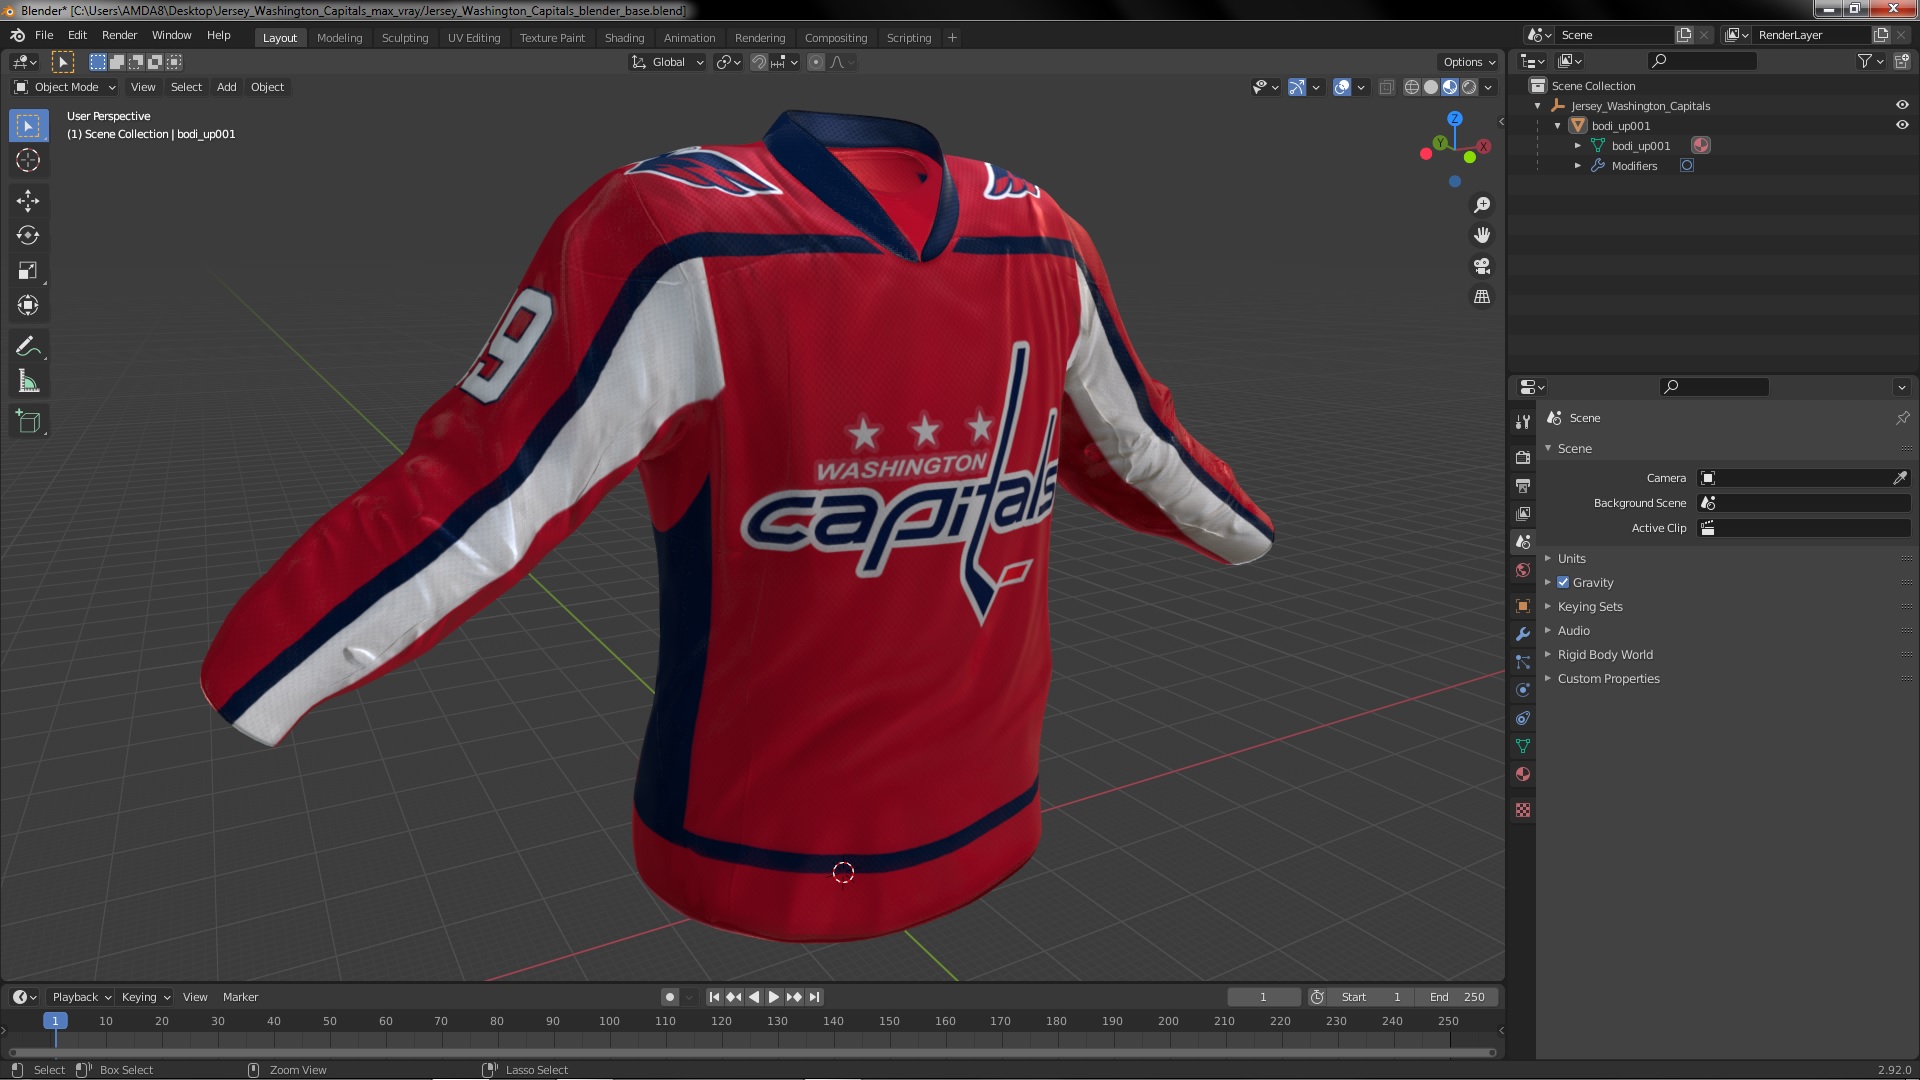
Task: Open the viewport Add menu
Action: (227, 87)
